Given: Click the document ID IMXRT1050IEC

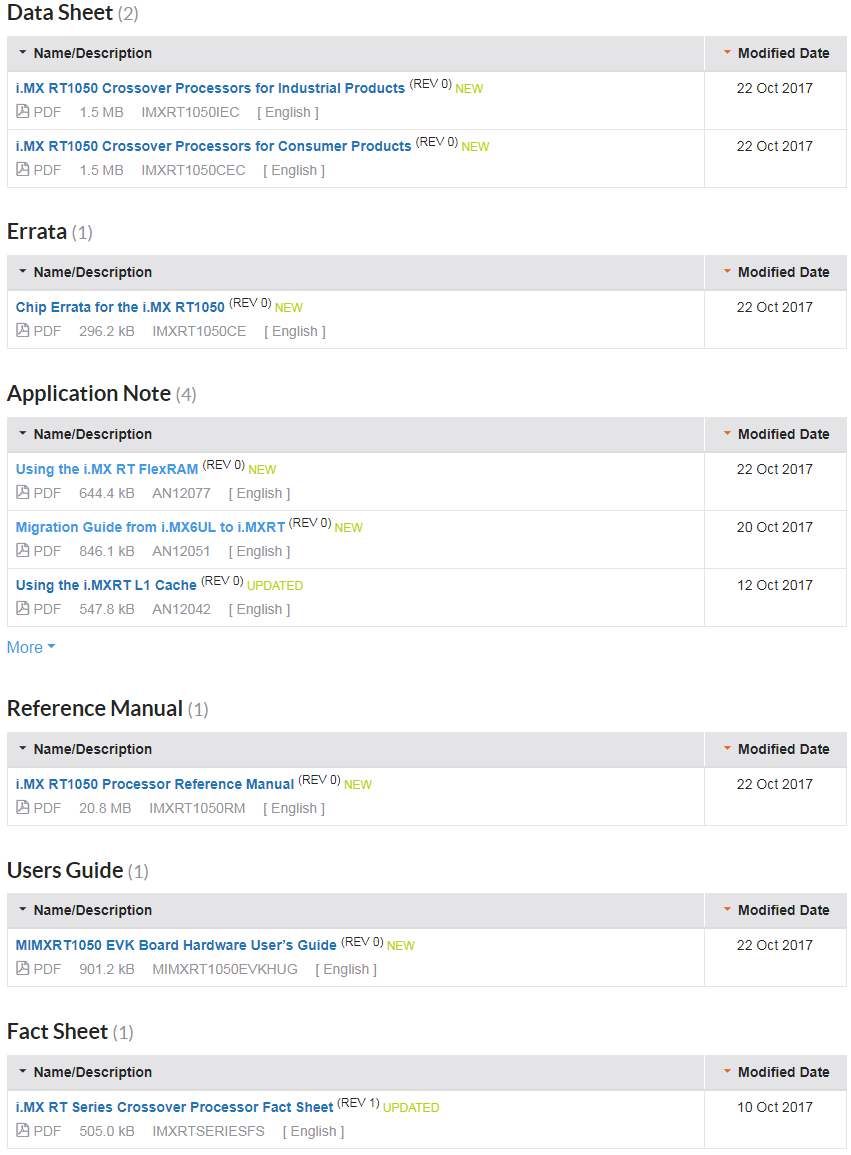Looking at the screenshot, I should pyautogui.click(x=190, y=112).
